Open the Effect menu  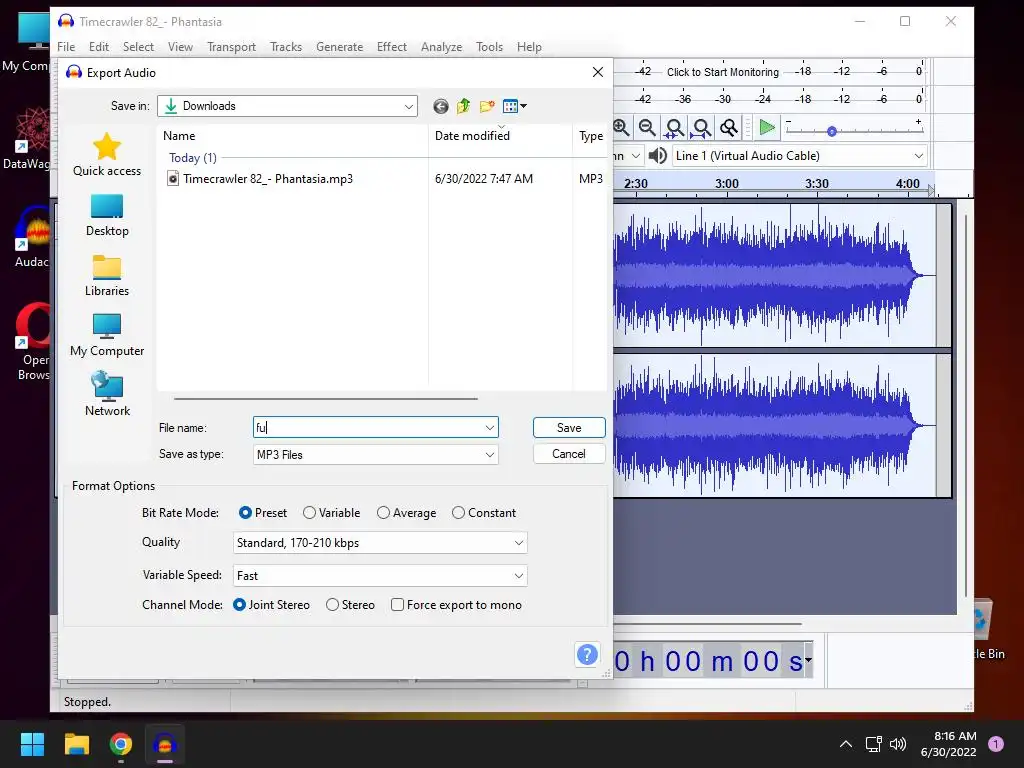coord(392,47)
